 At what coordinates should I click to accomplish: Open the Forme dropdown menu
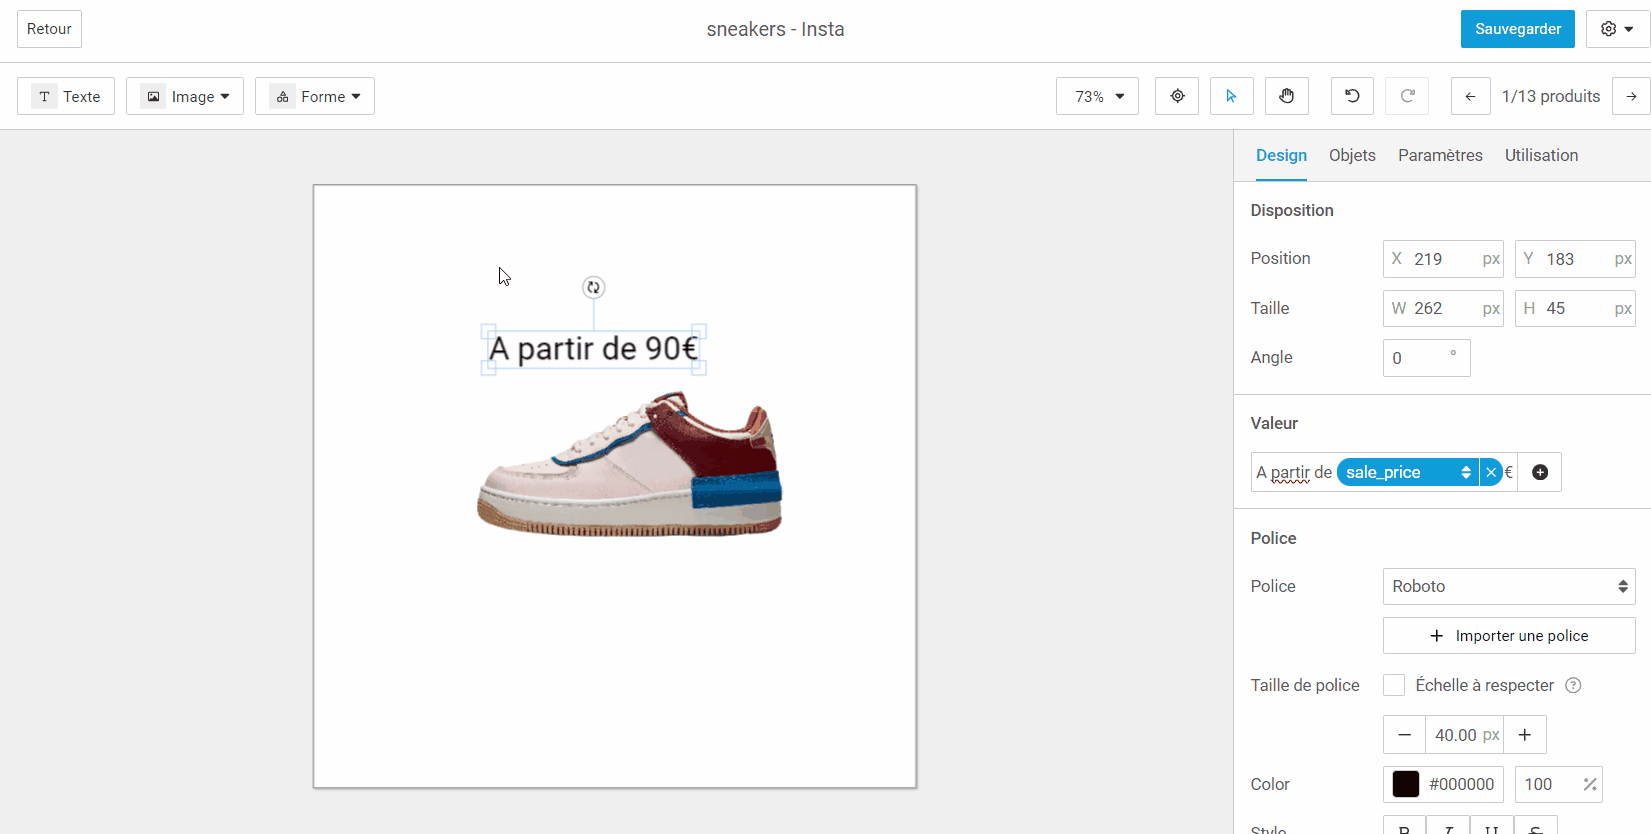(x=315, y=96)
